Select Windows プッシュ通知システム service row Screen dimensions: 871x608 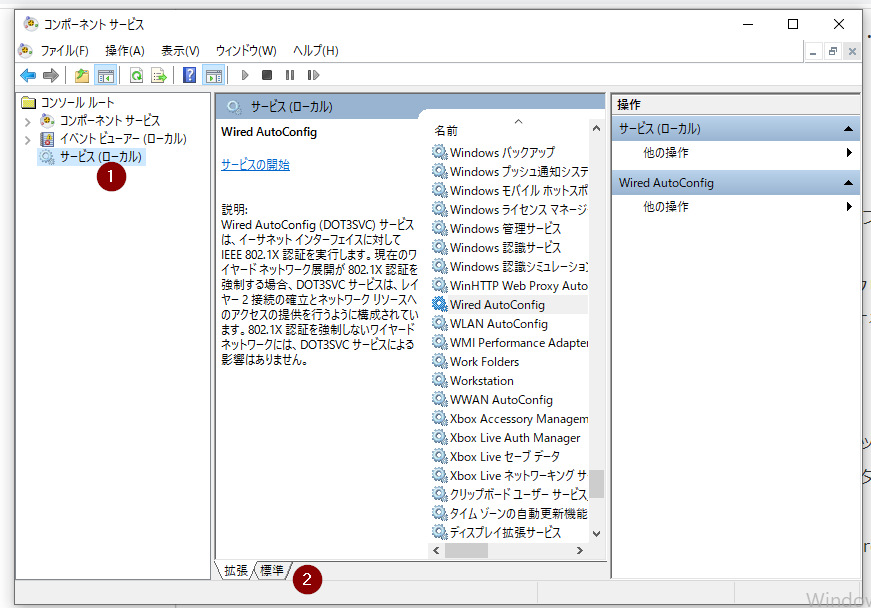coord(509,172)
